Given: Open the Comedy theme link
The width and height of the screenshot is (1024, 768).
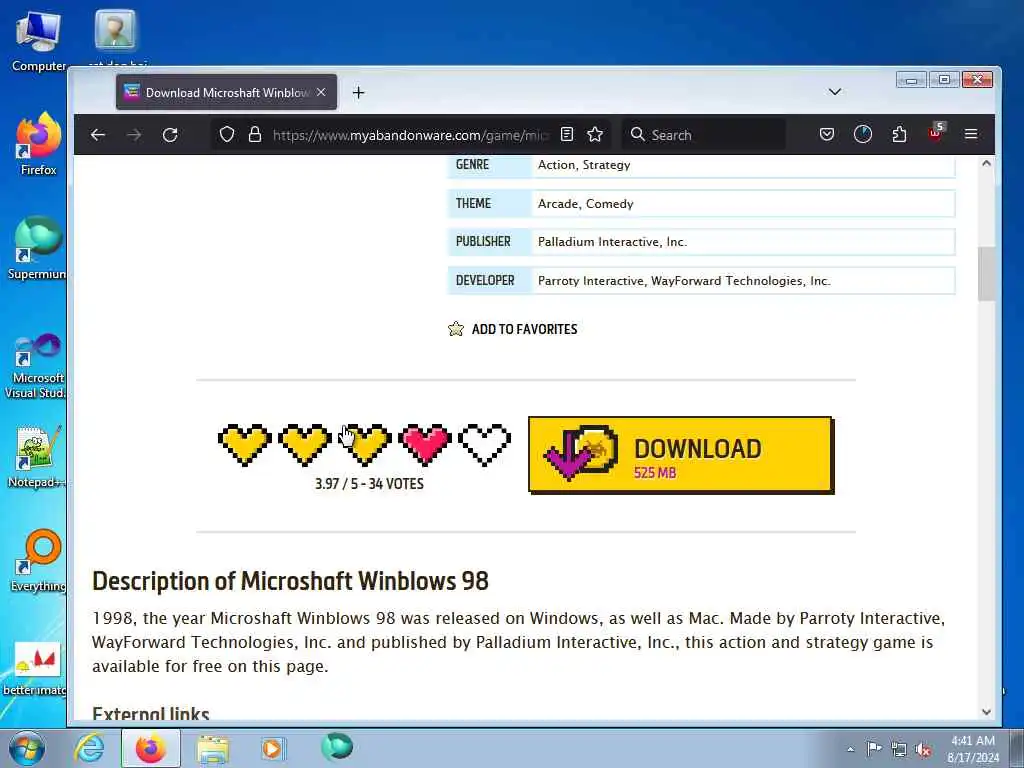Looking at the screenshot, I should point(609,204).
